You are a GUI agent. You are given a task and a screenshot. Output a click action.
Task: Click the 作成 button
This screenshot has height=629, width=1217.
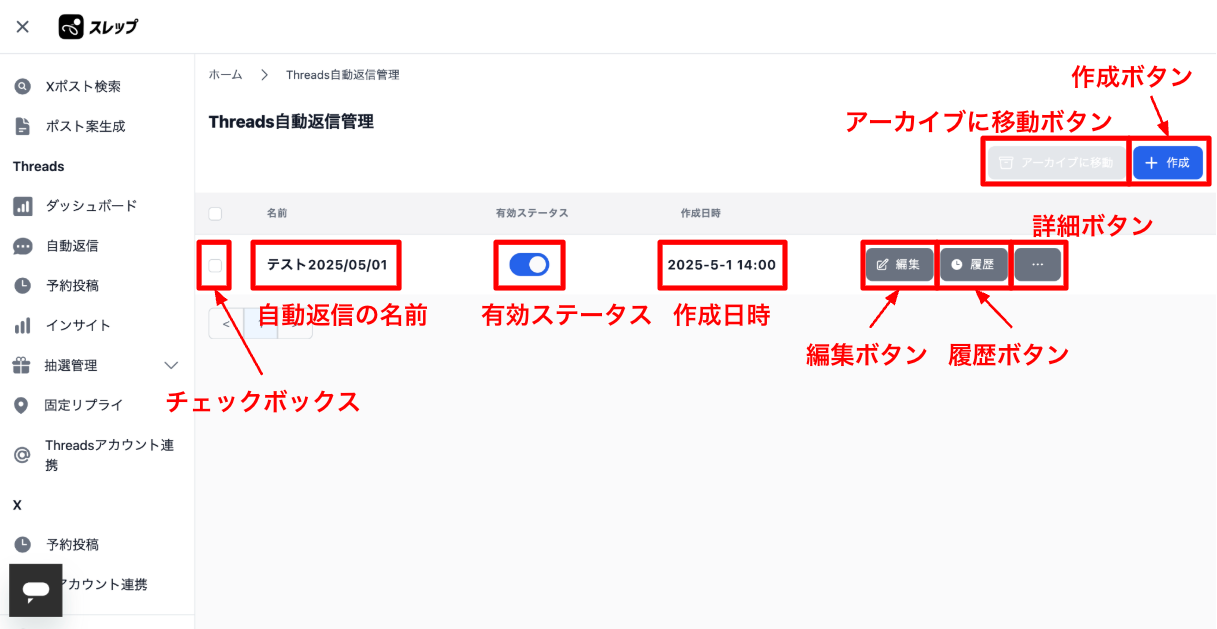(x=1168, y=163)
